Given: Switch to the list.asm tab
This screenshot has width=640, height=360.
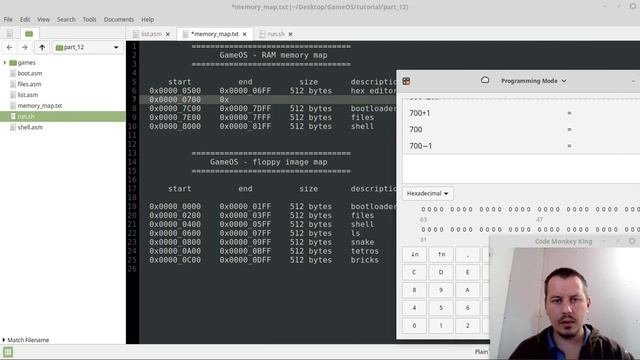Looking at the screenshot, I should 151,34.
